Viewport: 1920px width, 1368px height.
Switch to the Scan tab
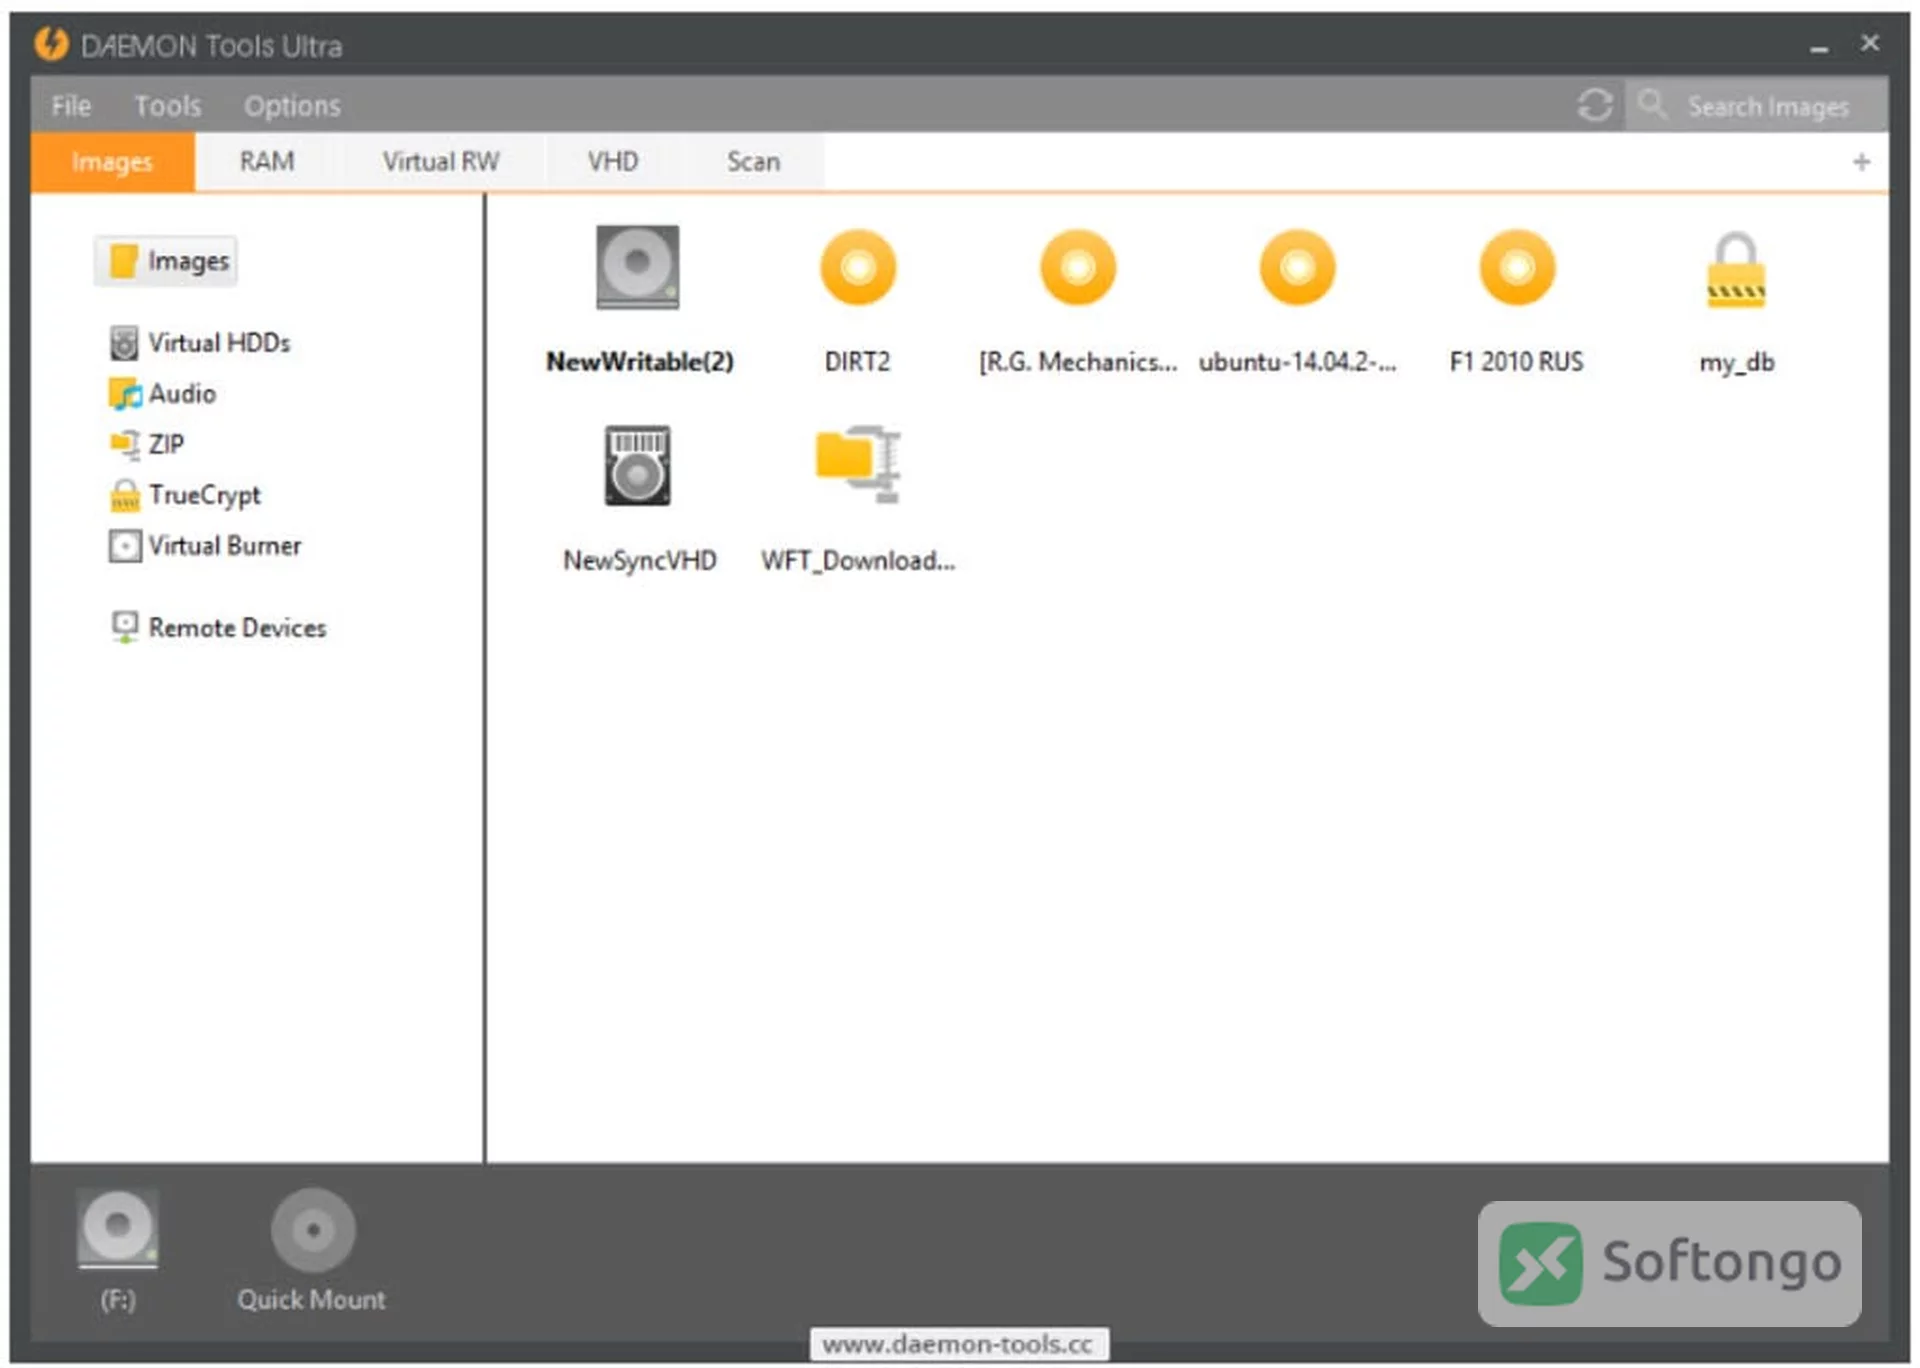tap(753, 162)
